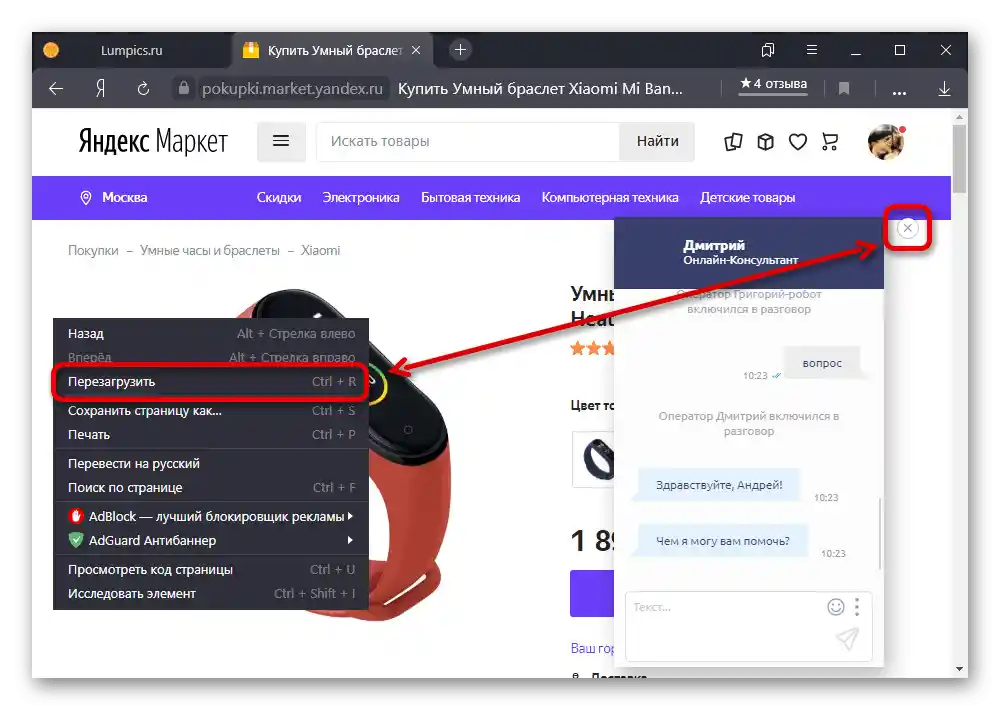
Task: Click the Найти search button
Action: click(x=658, y=141)
